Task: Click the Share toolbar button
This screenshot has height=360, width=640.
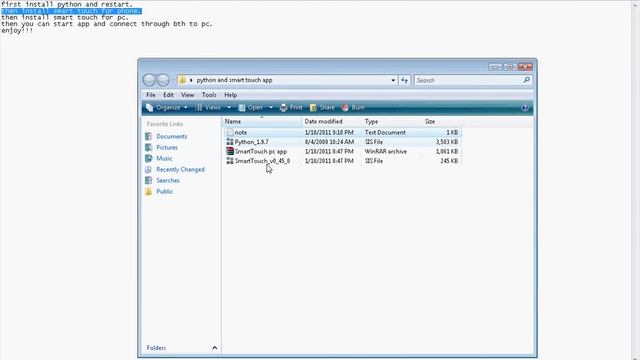Action: tap(322, 107)
